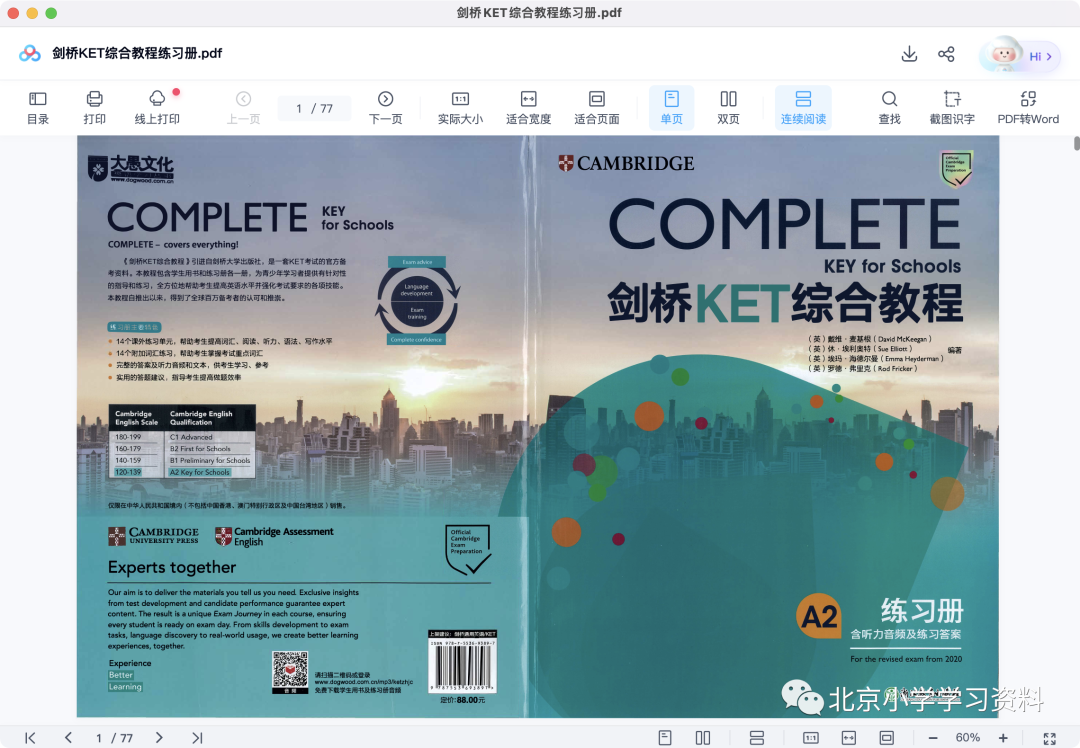Toggle 双页 double page mode
Viewport: 1080px width, 748px height.
728,108
